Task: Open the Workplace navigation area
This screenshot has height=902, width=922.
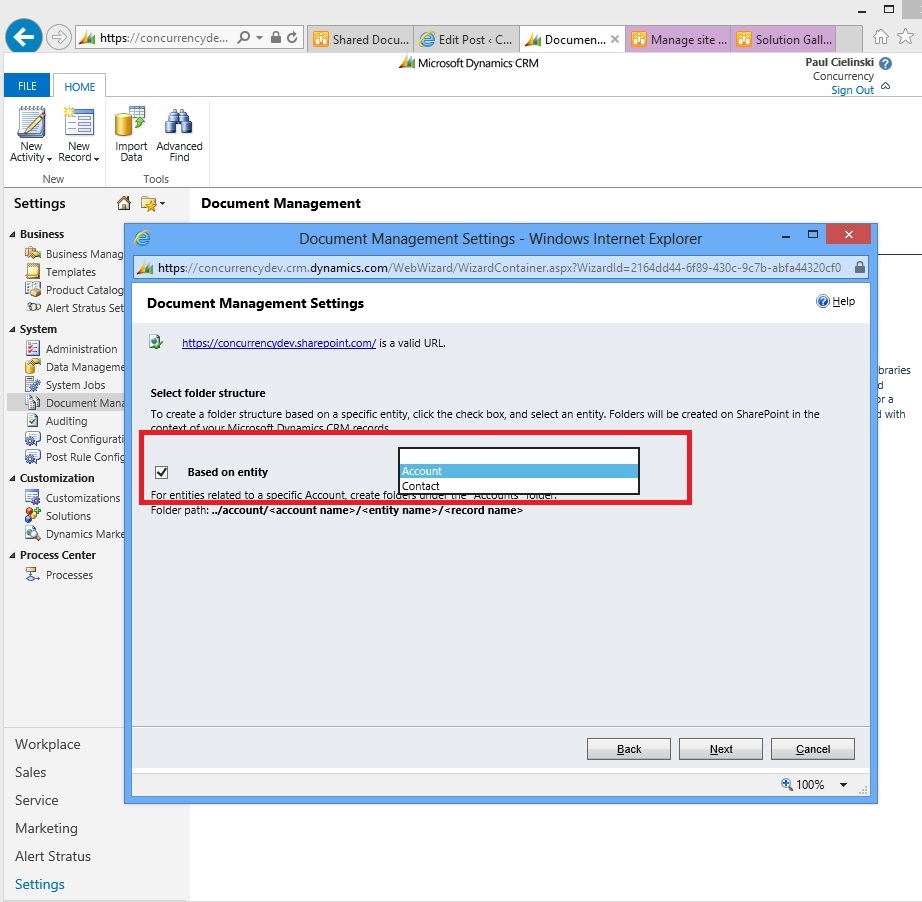Action: (x=48, y=744)
